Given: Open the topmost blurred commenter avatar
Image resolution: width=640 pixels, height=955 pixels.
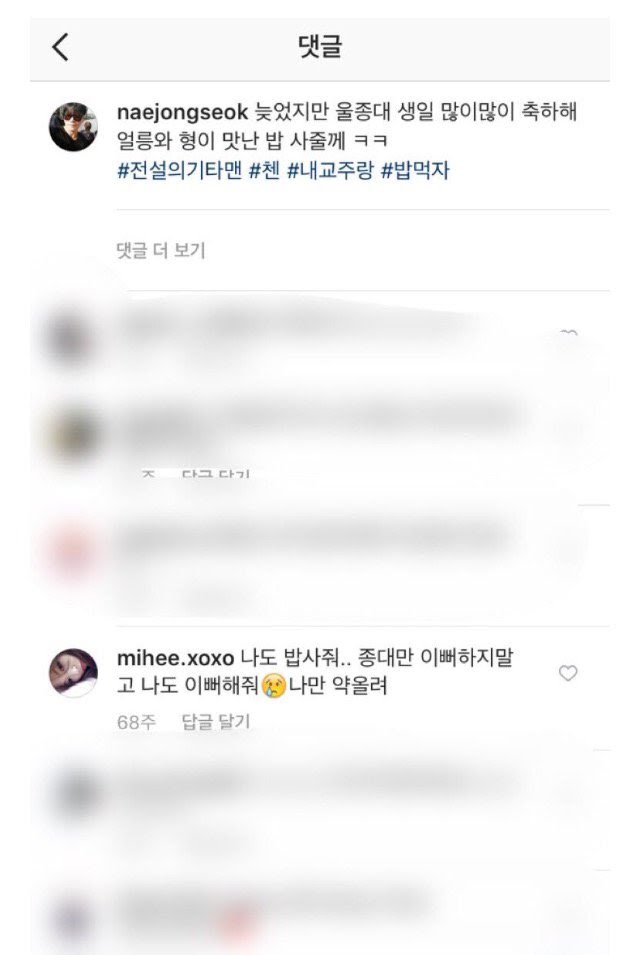Looking at the screenshot, I should [72, 339].
